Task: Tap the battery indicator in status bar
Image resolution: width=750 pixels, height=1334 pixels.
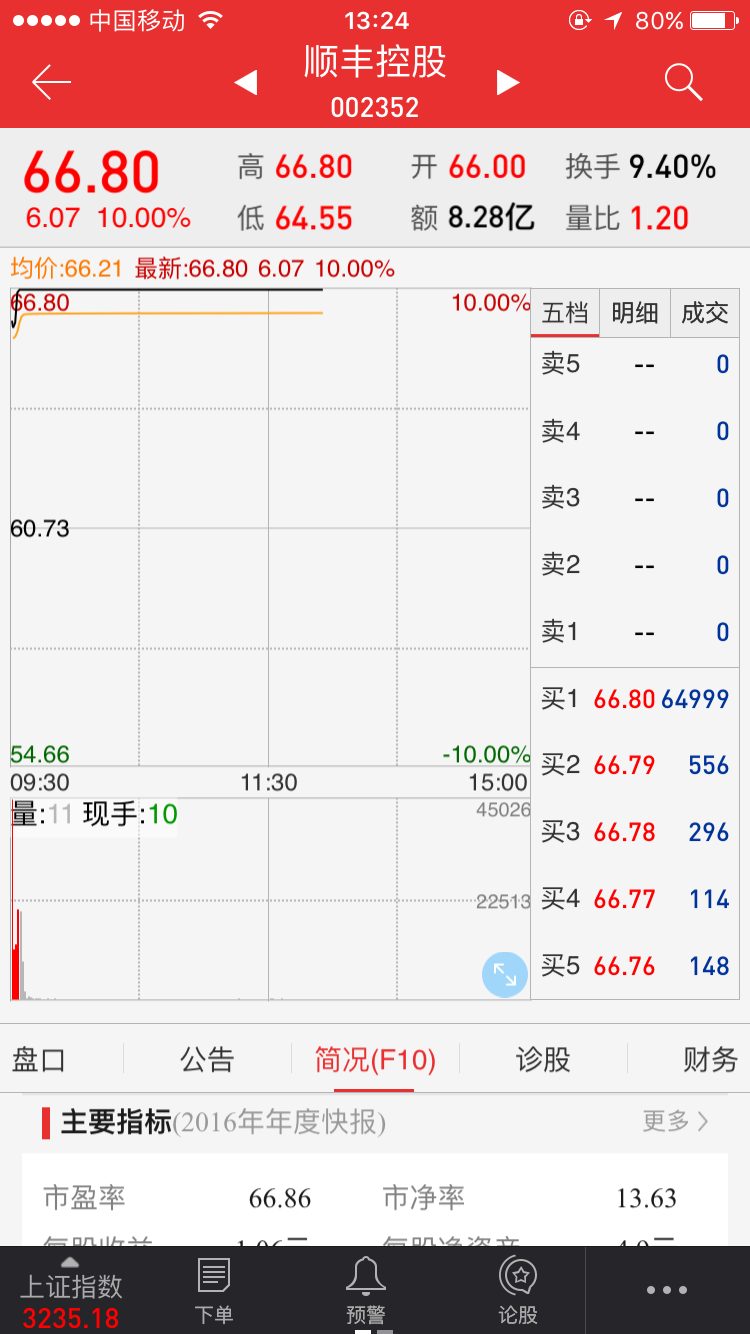Action: coord(714,20)
